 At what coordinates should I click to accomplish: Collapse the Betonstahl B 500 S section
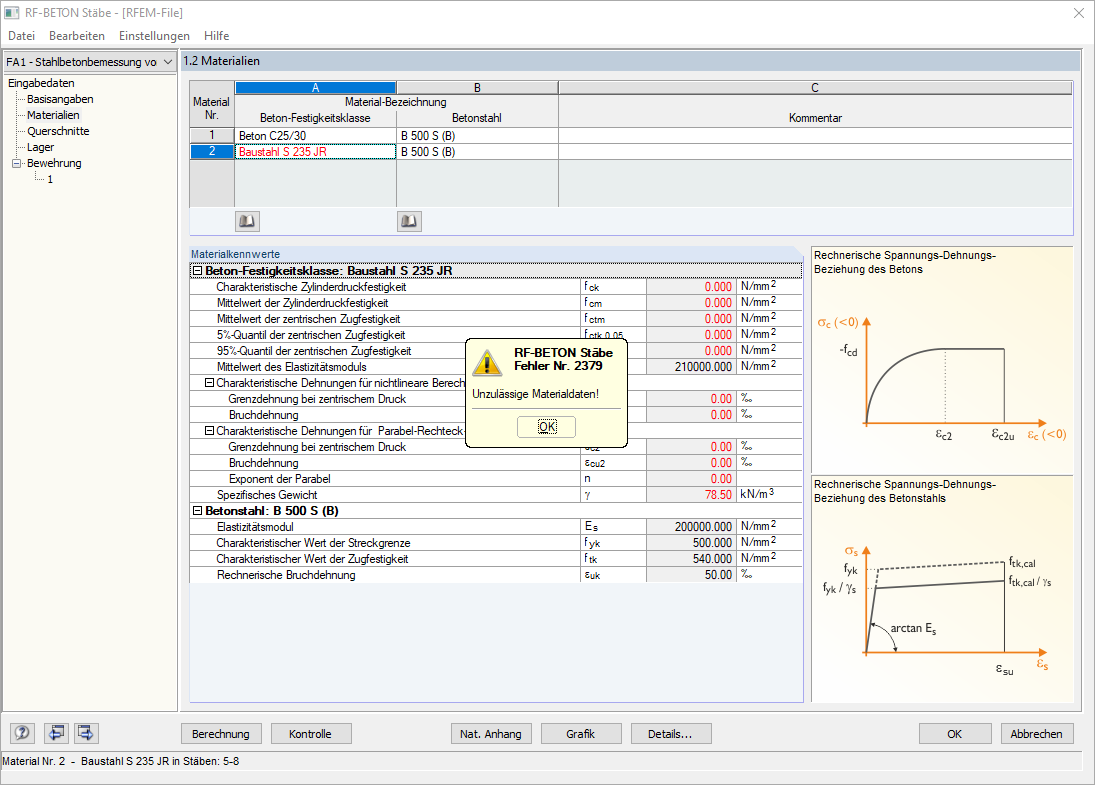click(x=197, y=511)
